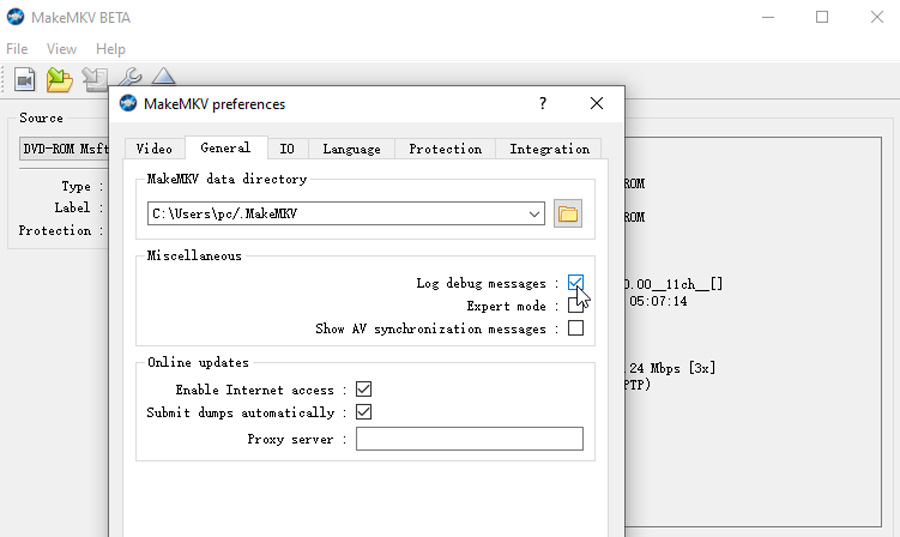Open the DVD-ROM source drive dropdown
This screenshot has height=537, width=900.
click(64, 149)
